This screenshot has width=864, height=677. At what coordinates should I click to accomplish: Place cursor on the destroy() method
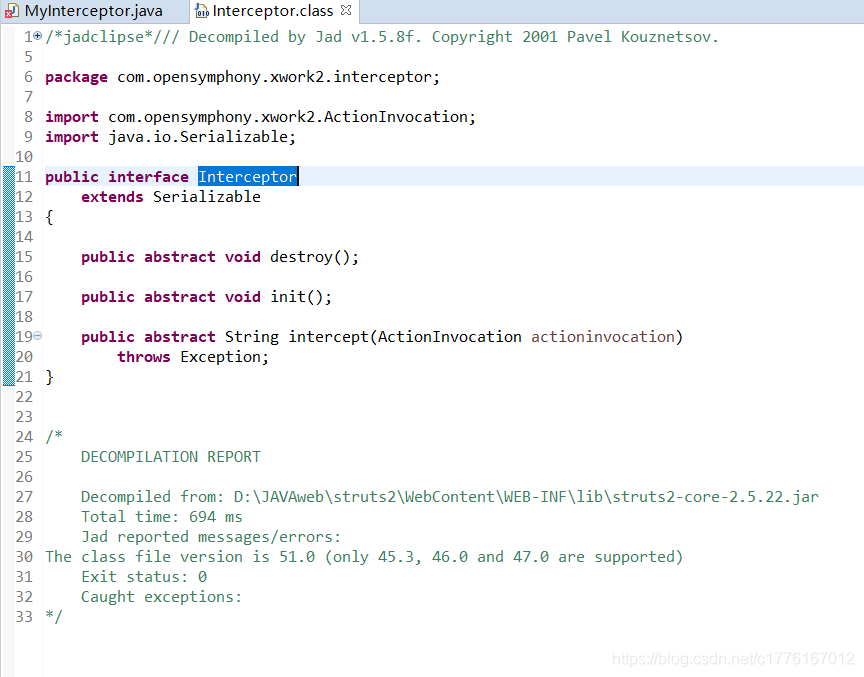click(300, 257)
